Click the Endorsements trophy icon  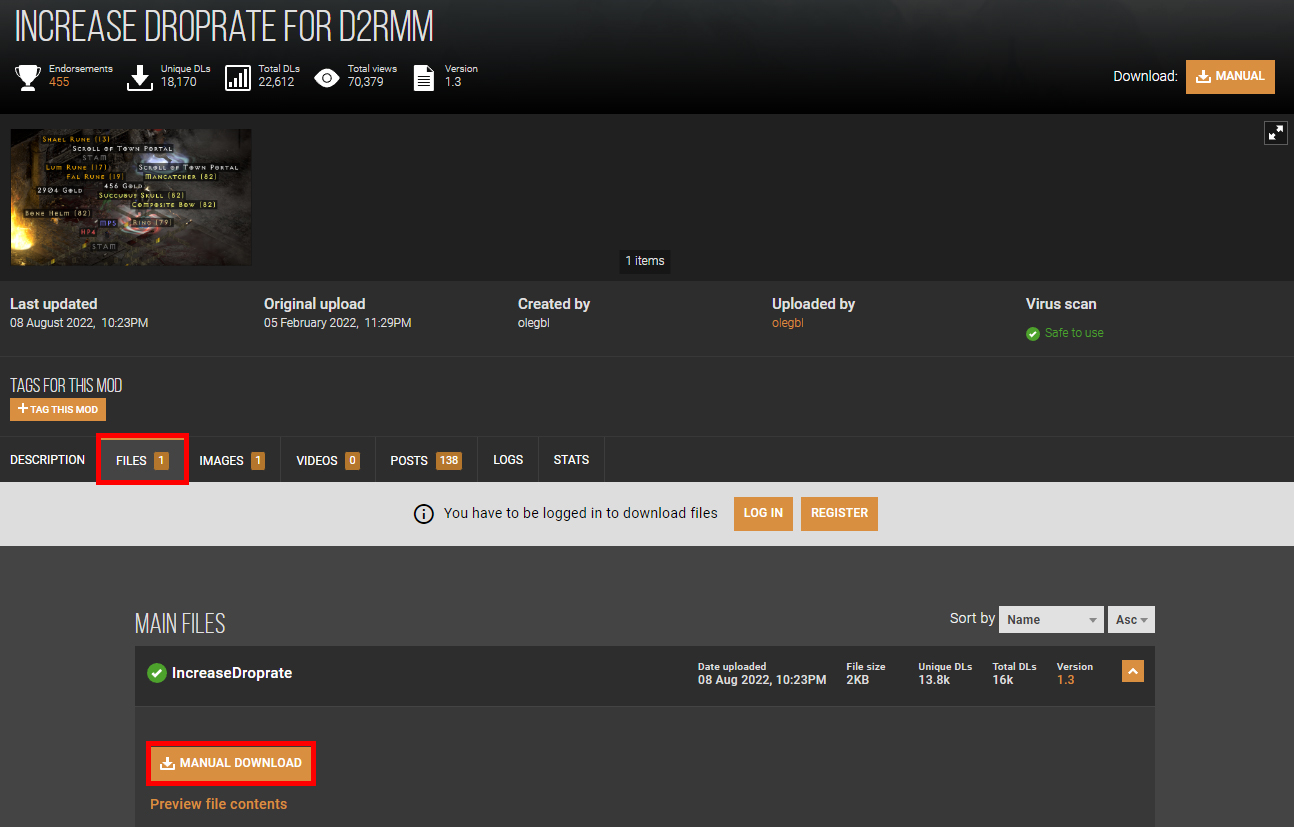(28, 77)
